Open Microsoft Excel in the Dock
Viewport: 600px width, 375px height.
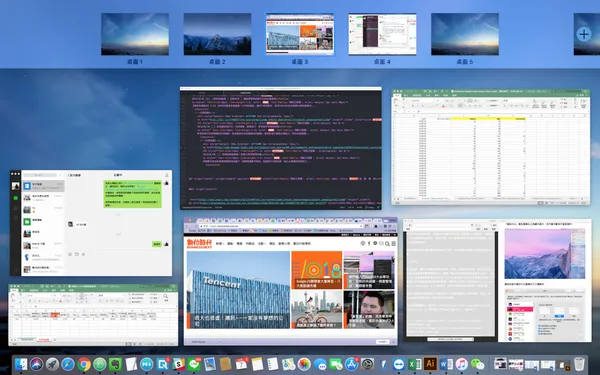tap(414, 364)
